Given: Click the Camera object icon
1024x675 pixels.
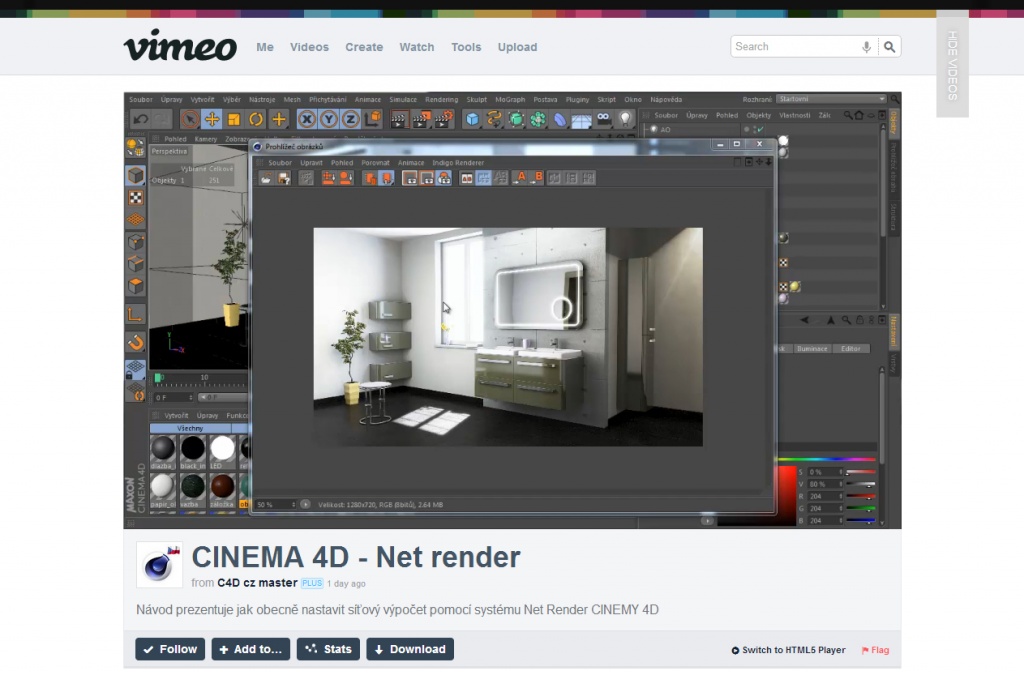Looking at the screenshot, I should (x=603, y=119).
